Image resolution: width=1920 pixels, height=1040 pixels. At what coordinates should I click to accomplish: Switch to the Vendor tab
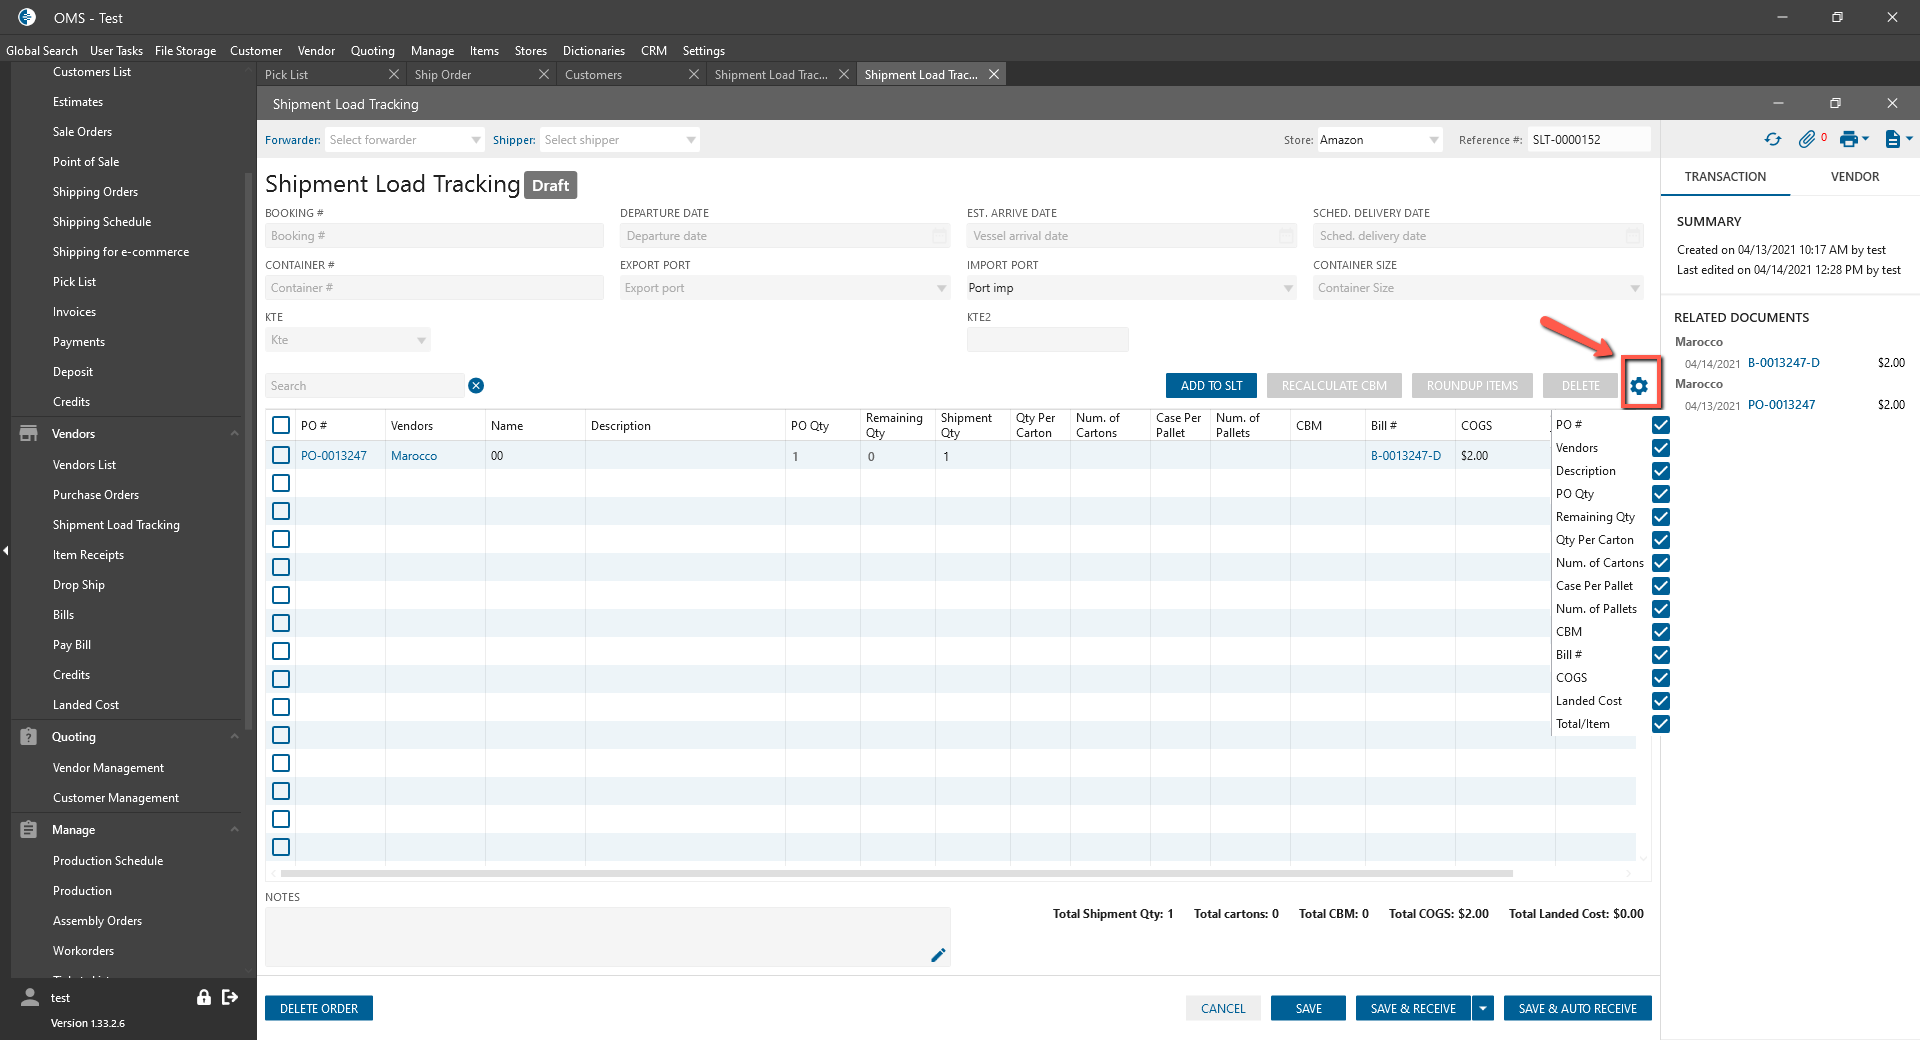pos(1854,177)
